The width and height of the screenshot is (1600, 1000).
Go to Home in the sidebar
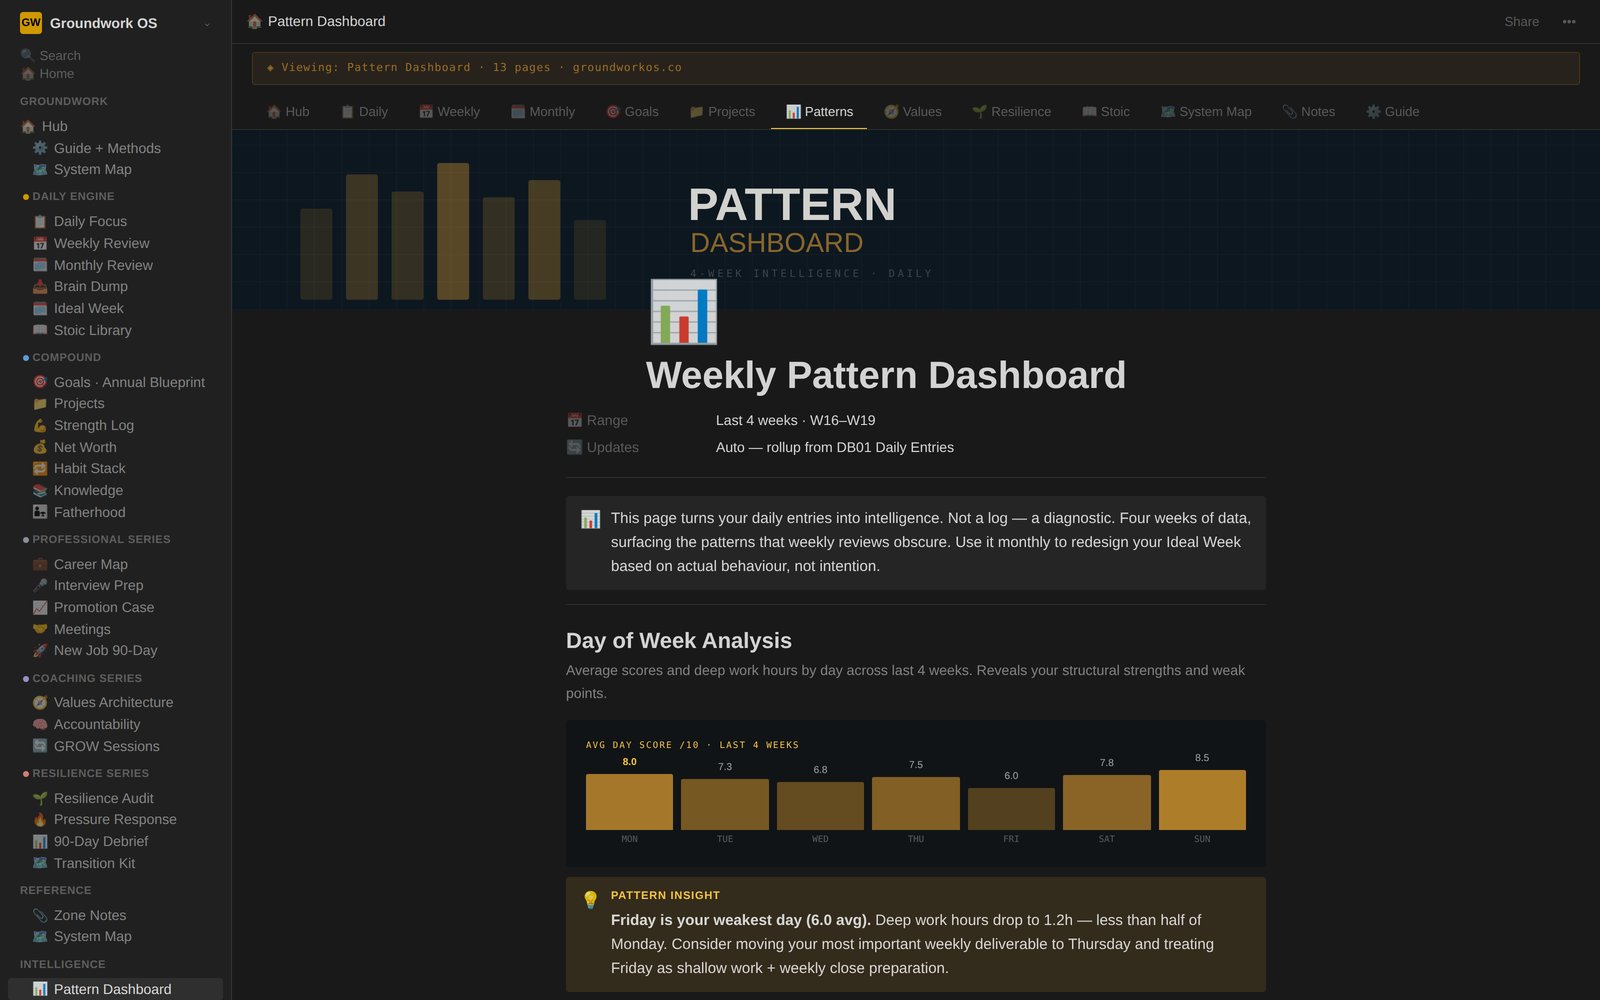47,74
